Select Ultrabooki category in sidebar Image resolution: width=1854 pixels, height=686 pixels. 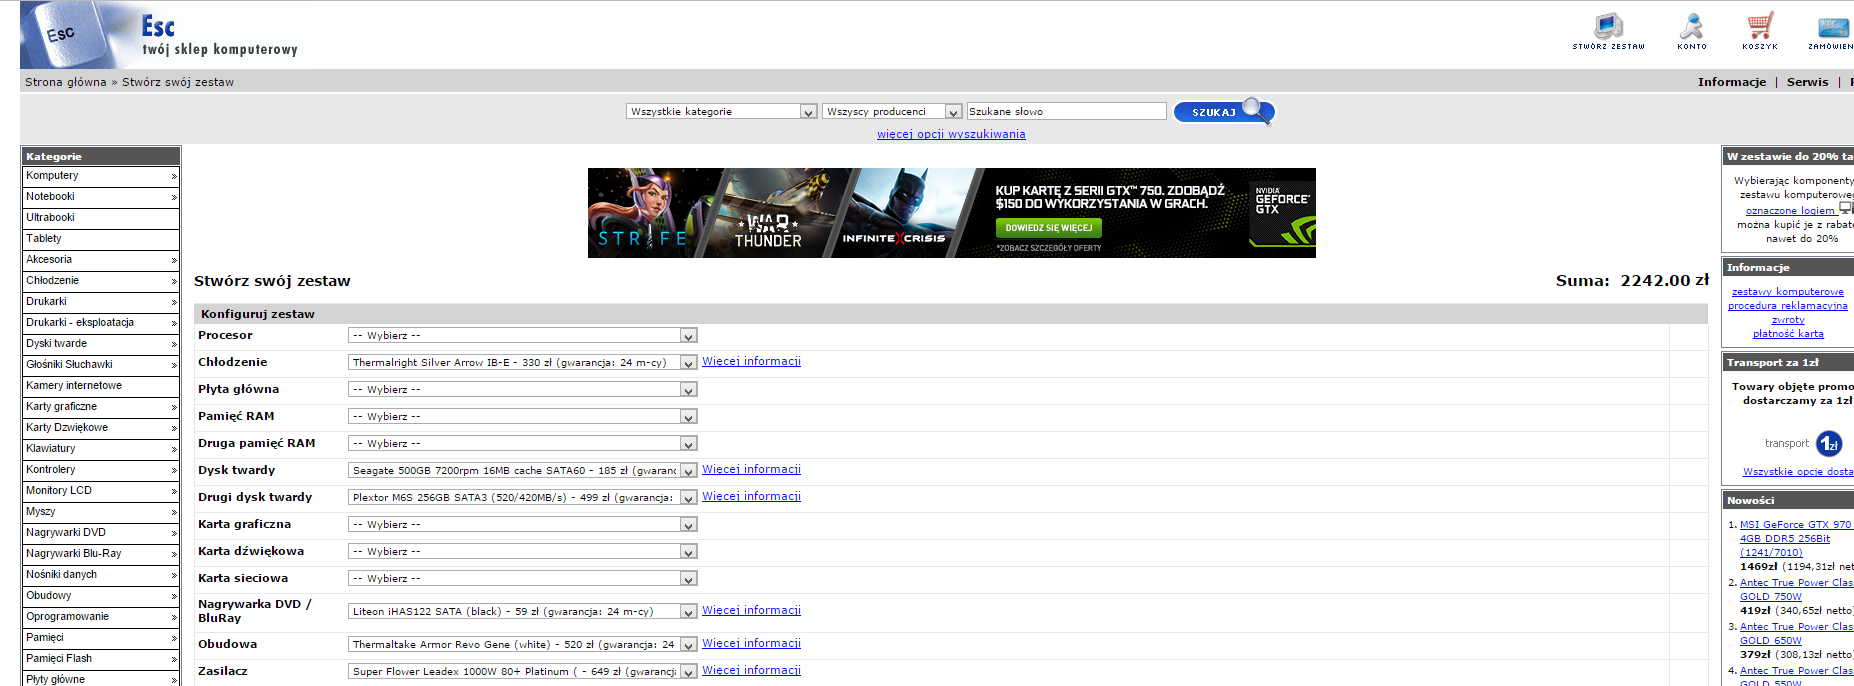(x=101, y=218)
